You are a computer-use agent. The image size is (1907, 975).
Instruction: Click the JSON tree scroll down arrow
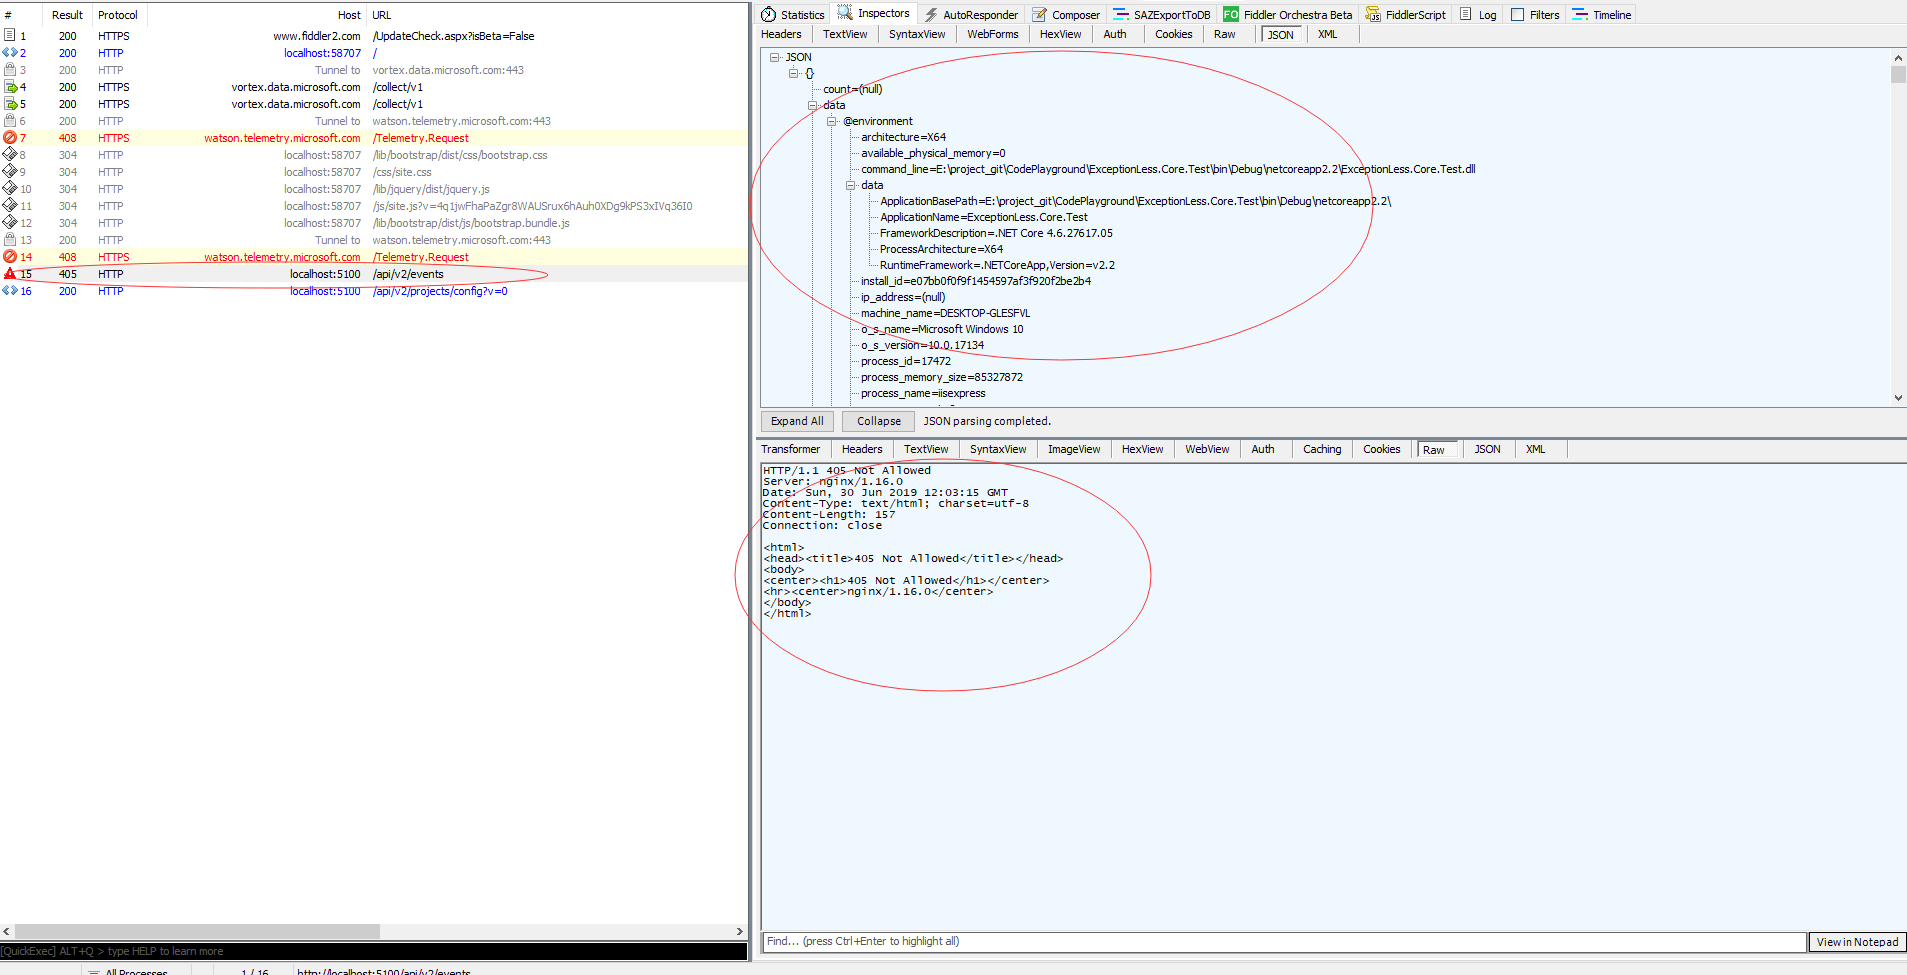(1898, 397)
